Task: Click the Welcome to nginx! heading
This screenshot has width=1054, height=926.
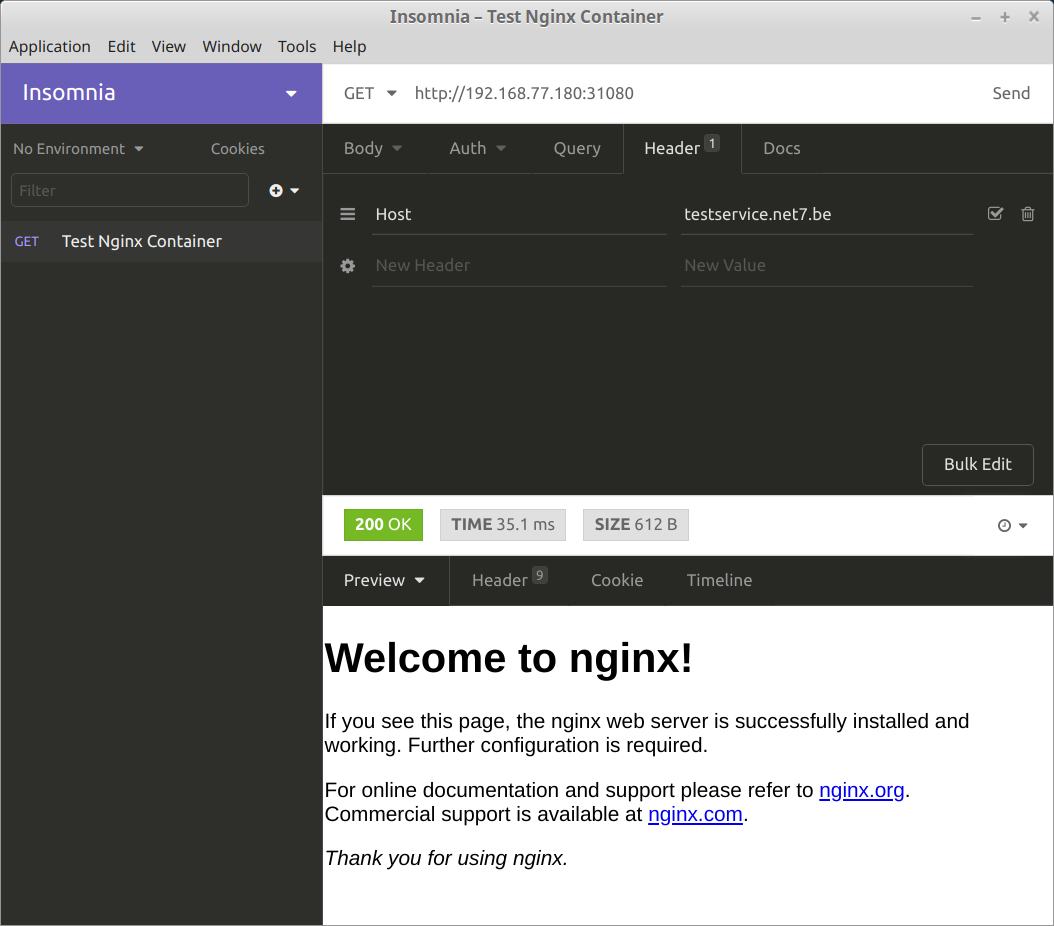Action: (508, 658)
